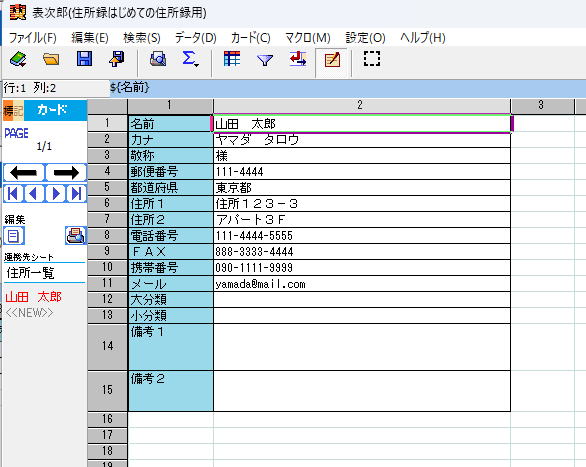Open file with the folder toolbar icon

(x=51, y=59)
